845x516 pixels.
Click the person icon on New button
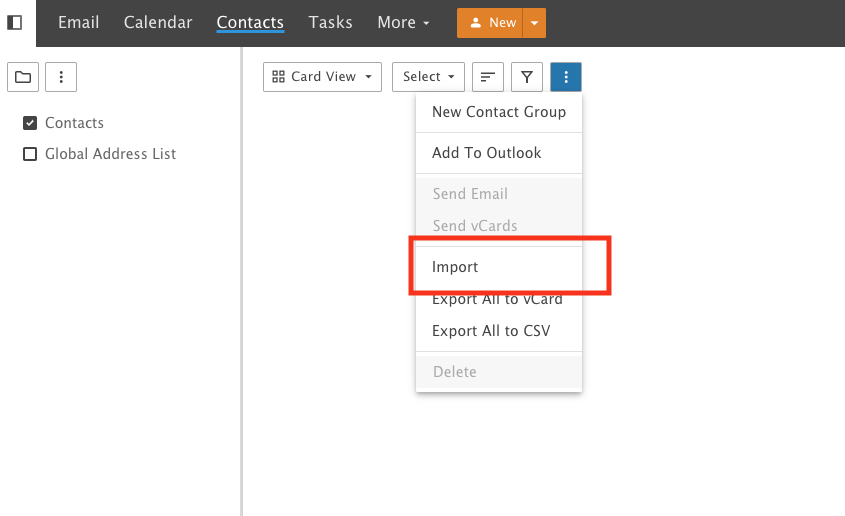coord(476,23)
